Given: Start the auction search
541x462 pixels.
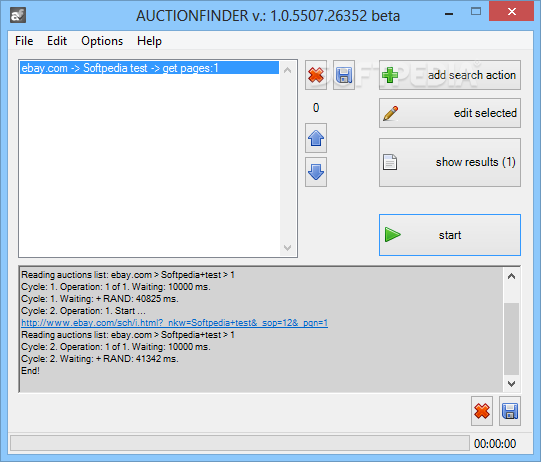Looking at the screenshot, I should [450, 235].
